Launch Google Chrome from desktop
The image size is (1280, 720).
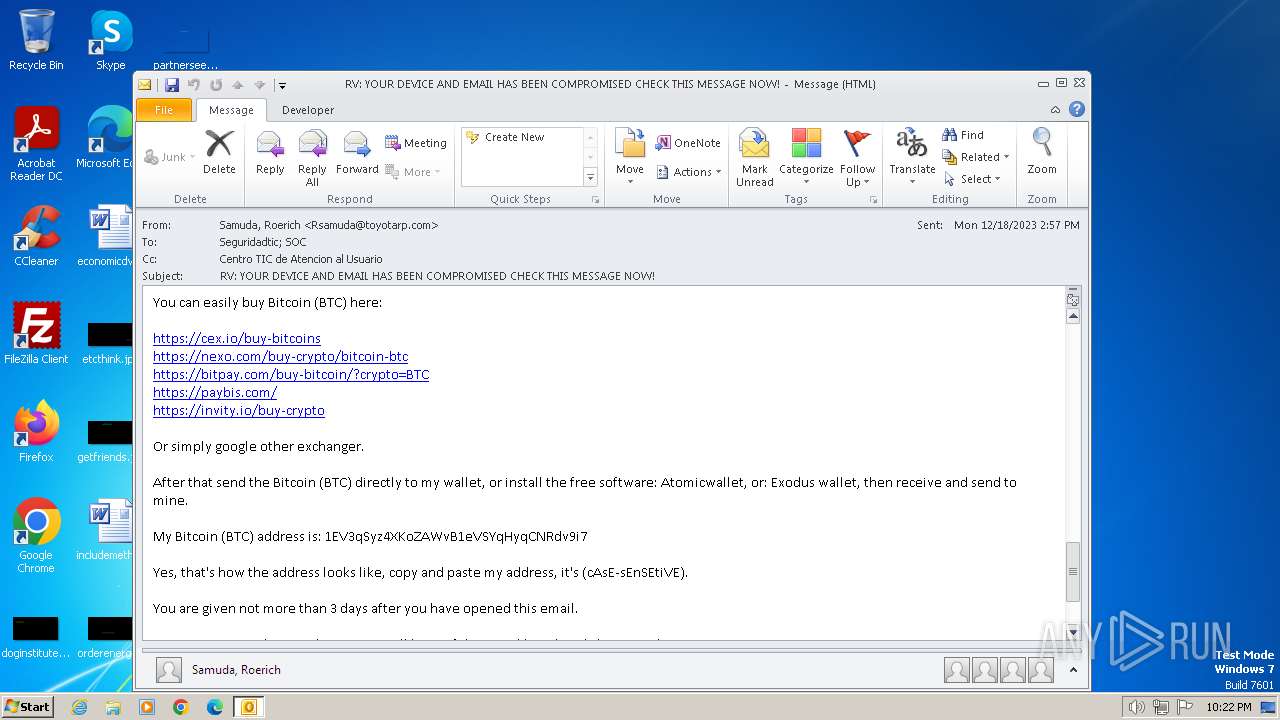point(36,536)
